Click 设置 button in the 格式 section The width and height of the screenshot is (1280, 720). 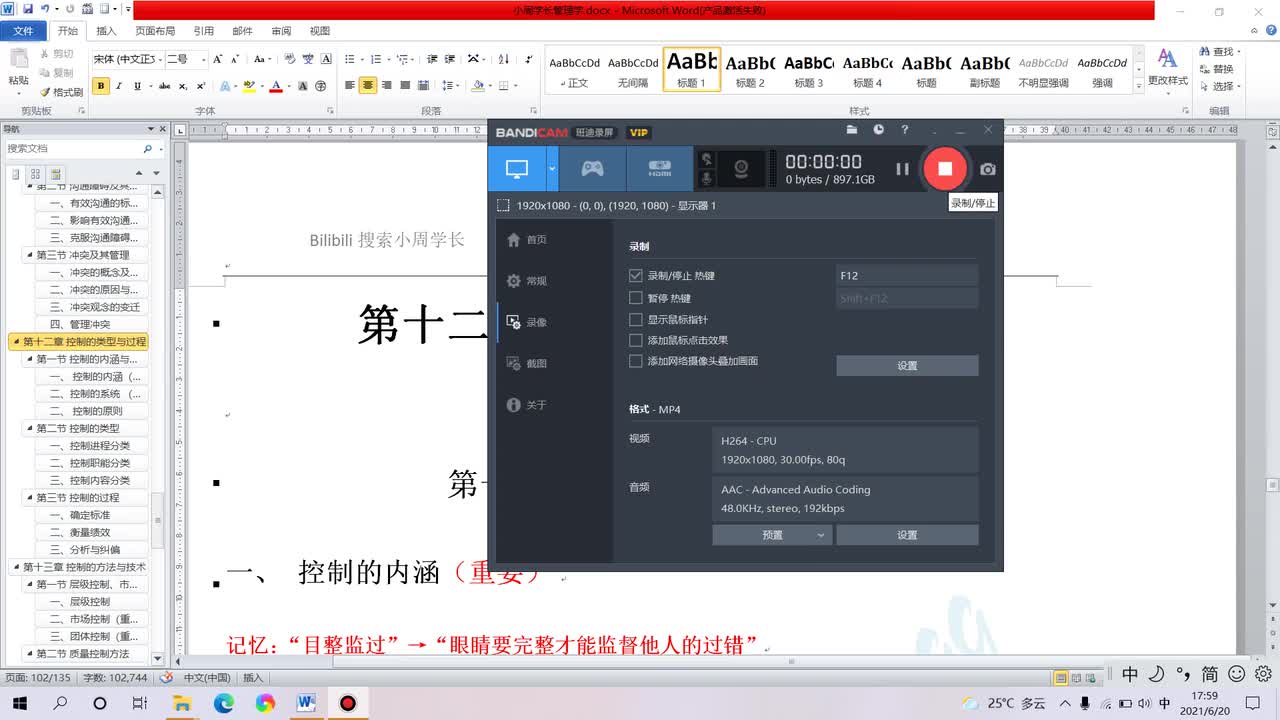pyautogui.click(x=907, y=535)
